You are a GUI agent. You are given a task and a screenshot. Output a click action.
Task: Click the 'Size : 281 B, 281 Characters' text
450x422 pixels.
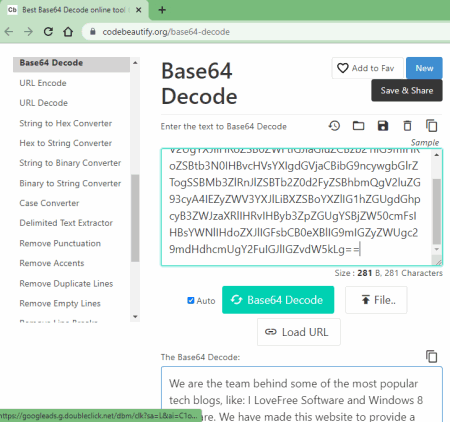click(389, 273)
